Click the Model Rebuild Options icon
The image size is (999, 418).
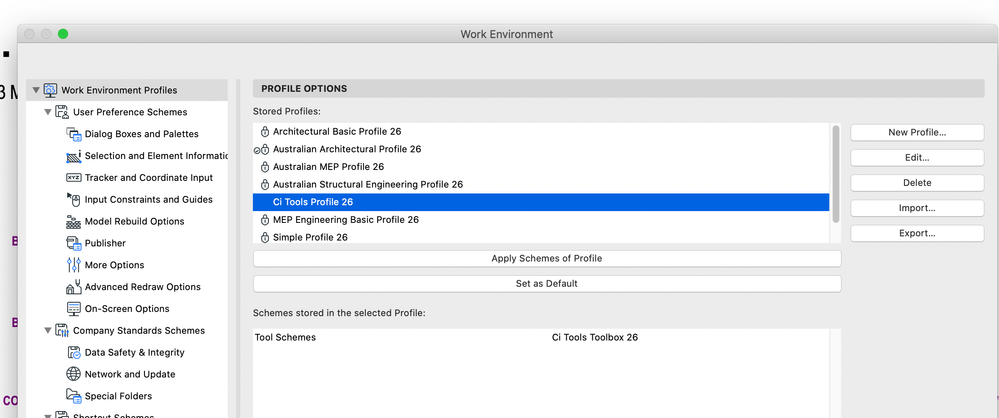coord(74,222)
